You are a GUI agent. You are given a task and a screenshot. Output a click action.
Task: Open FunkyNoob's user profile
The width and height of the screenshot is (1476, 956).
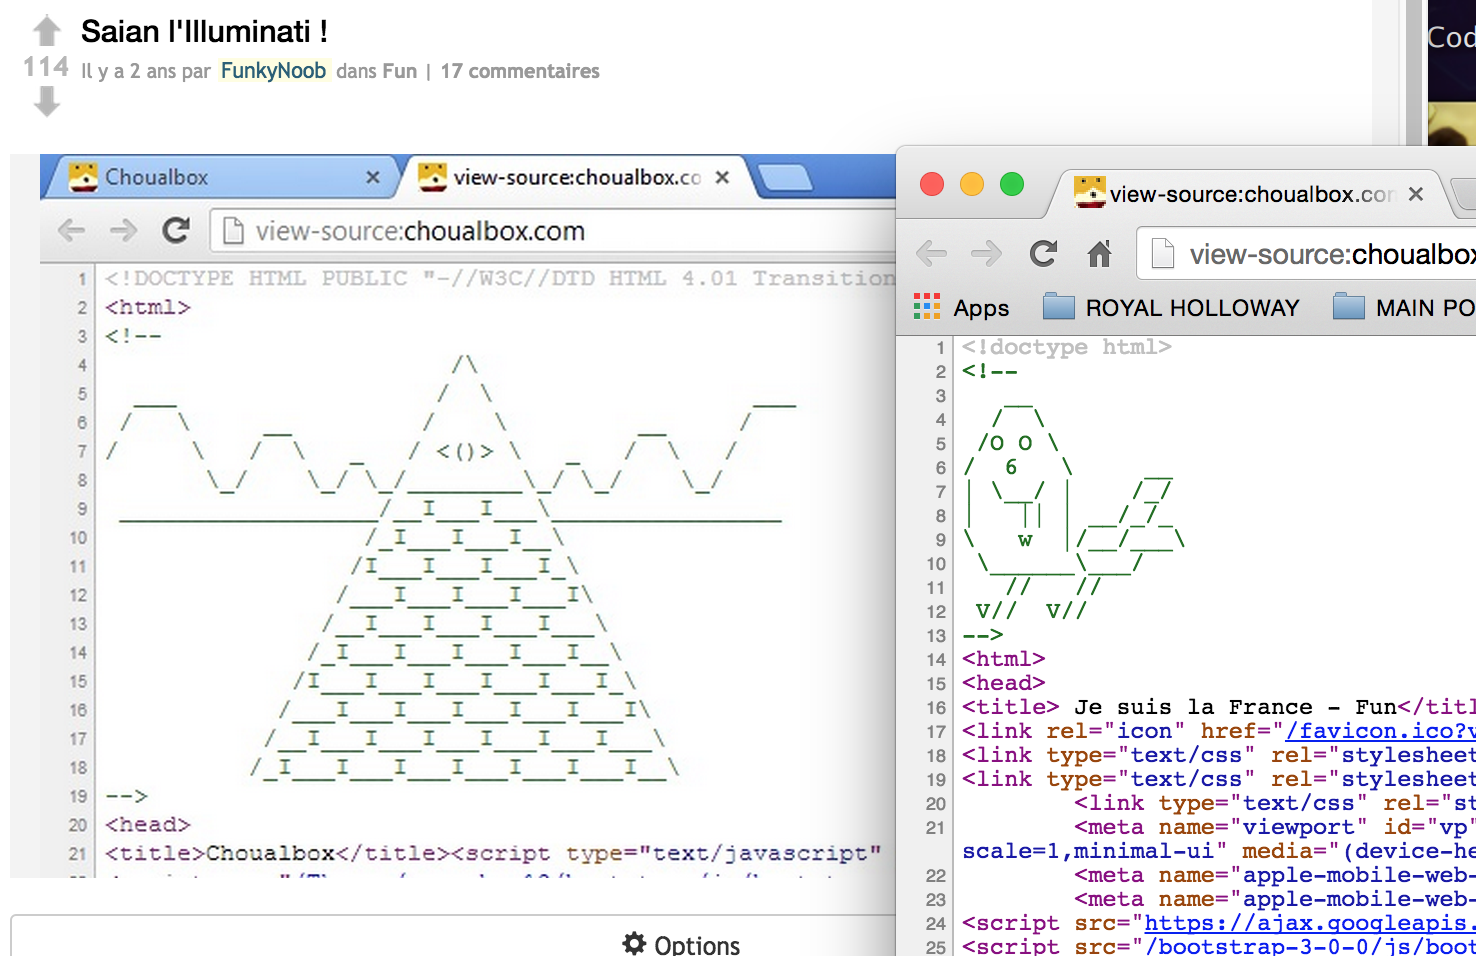[273, 71]
